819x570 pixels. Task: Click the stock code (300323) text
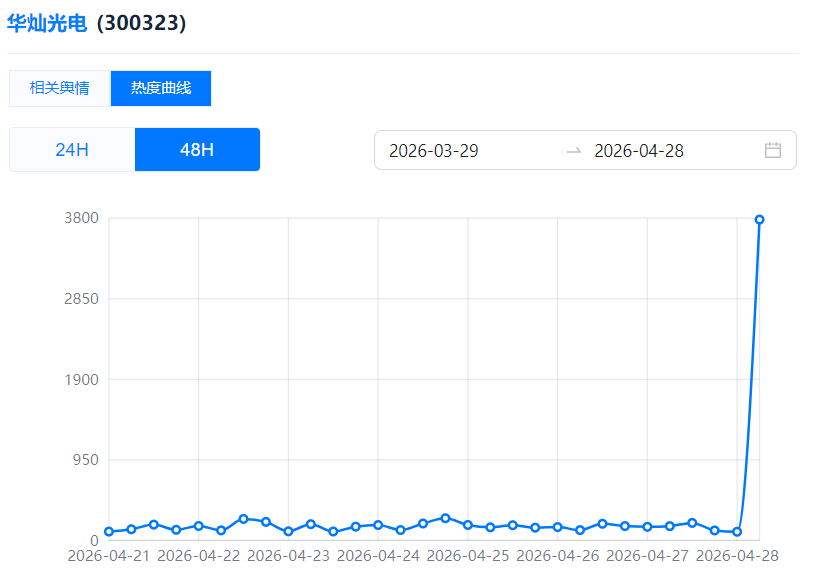point(141,23)
